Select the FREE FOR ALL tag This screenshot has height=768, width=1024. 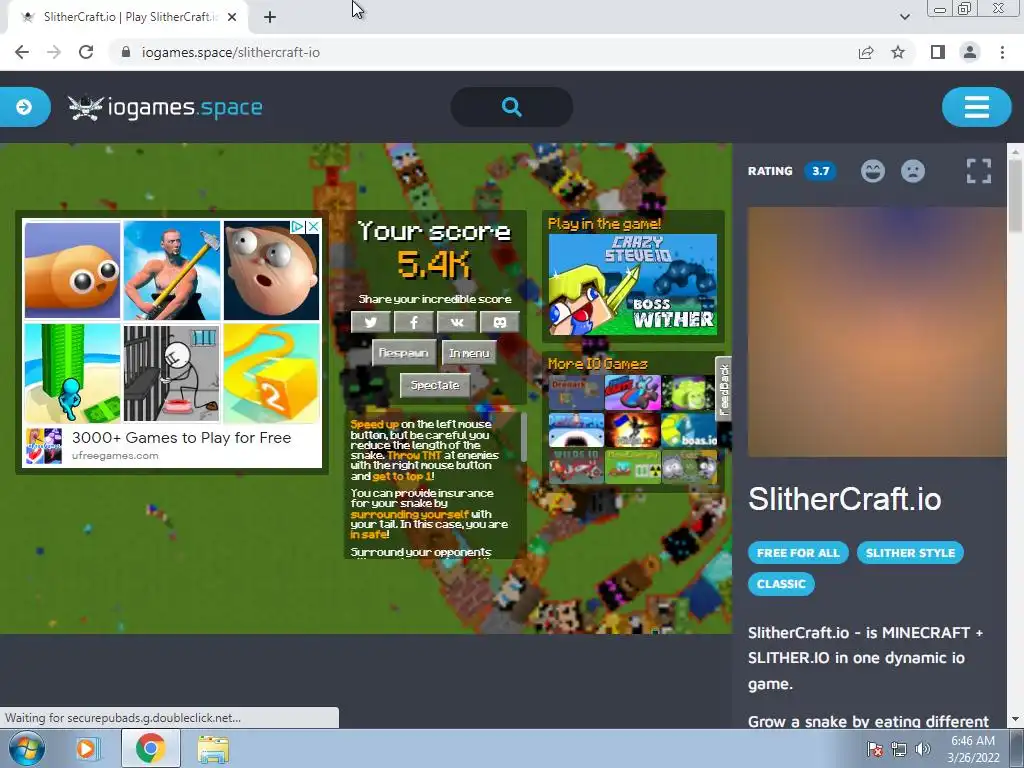point(798,552)
